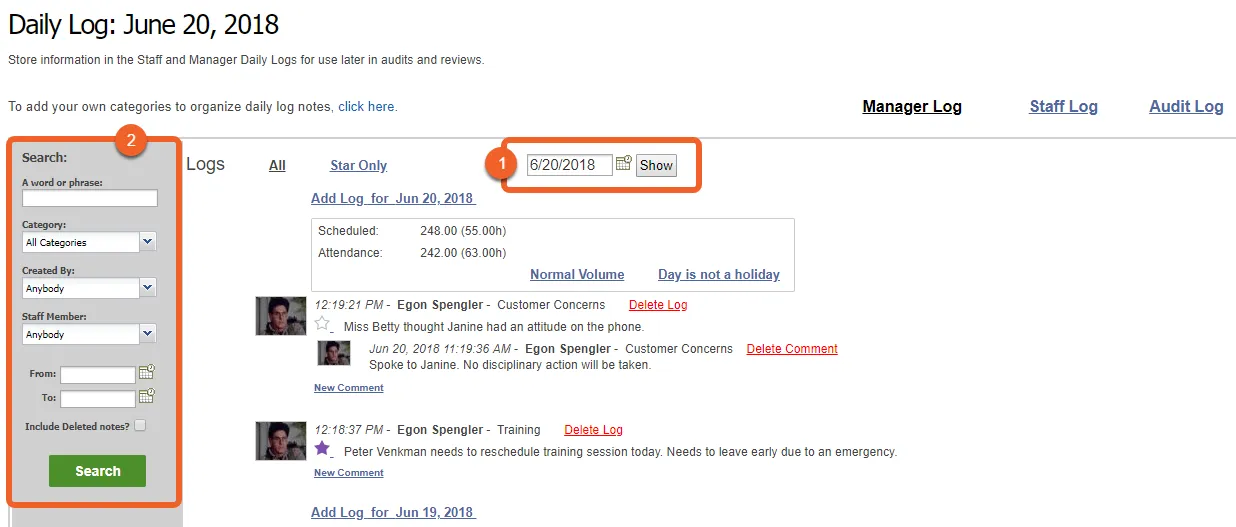Screen dimensions: 1236x527
Task: Open the Created By dropdown
Action: coord(89,288)
